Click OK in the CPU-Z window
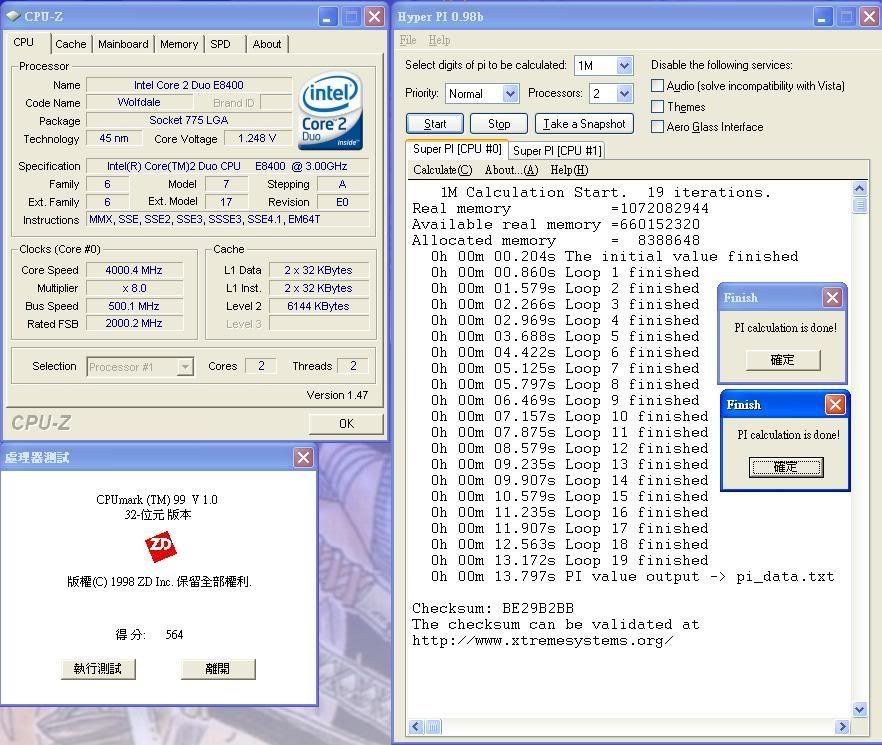This screenshot has width=882, height=745. tap(346, 424)
